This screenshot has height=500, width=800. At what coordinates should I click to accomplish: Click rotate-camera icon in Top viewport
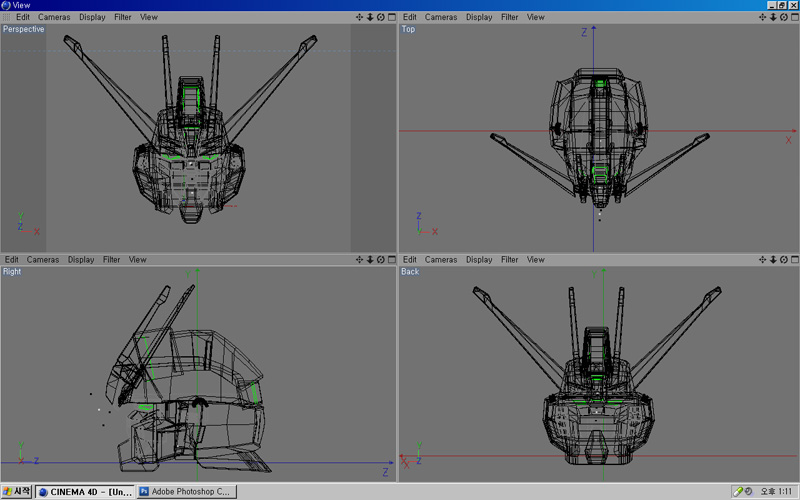pyautogui.click(x=784, y=17)
